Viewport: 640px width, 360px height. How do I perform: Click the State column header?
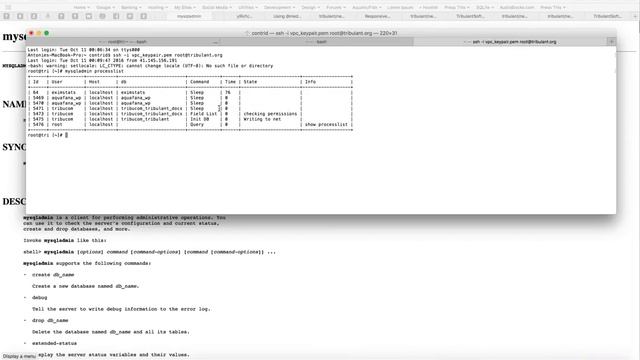[251, 82]
